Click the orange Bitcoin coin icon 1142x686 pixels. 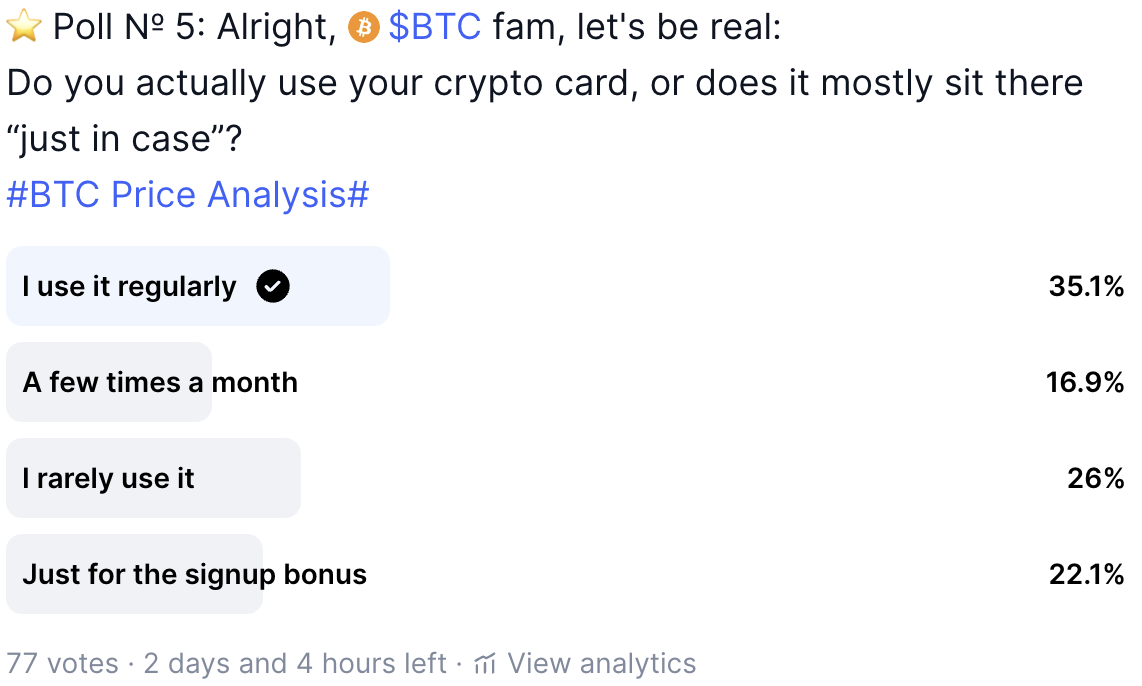(362, 29)
